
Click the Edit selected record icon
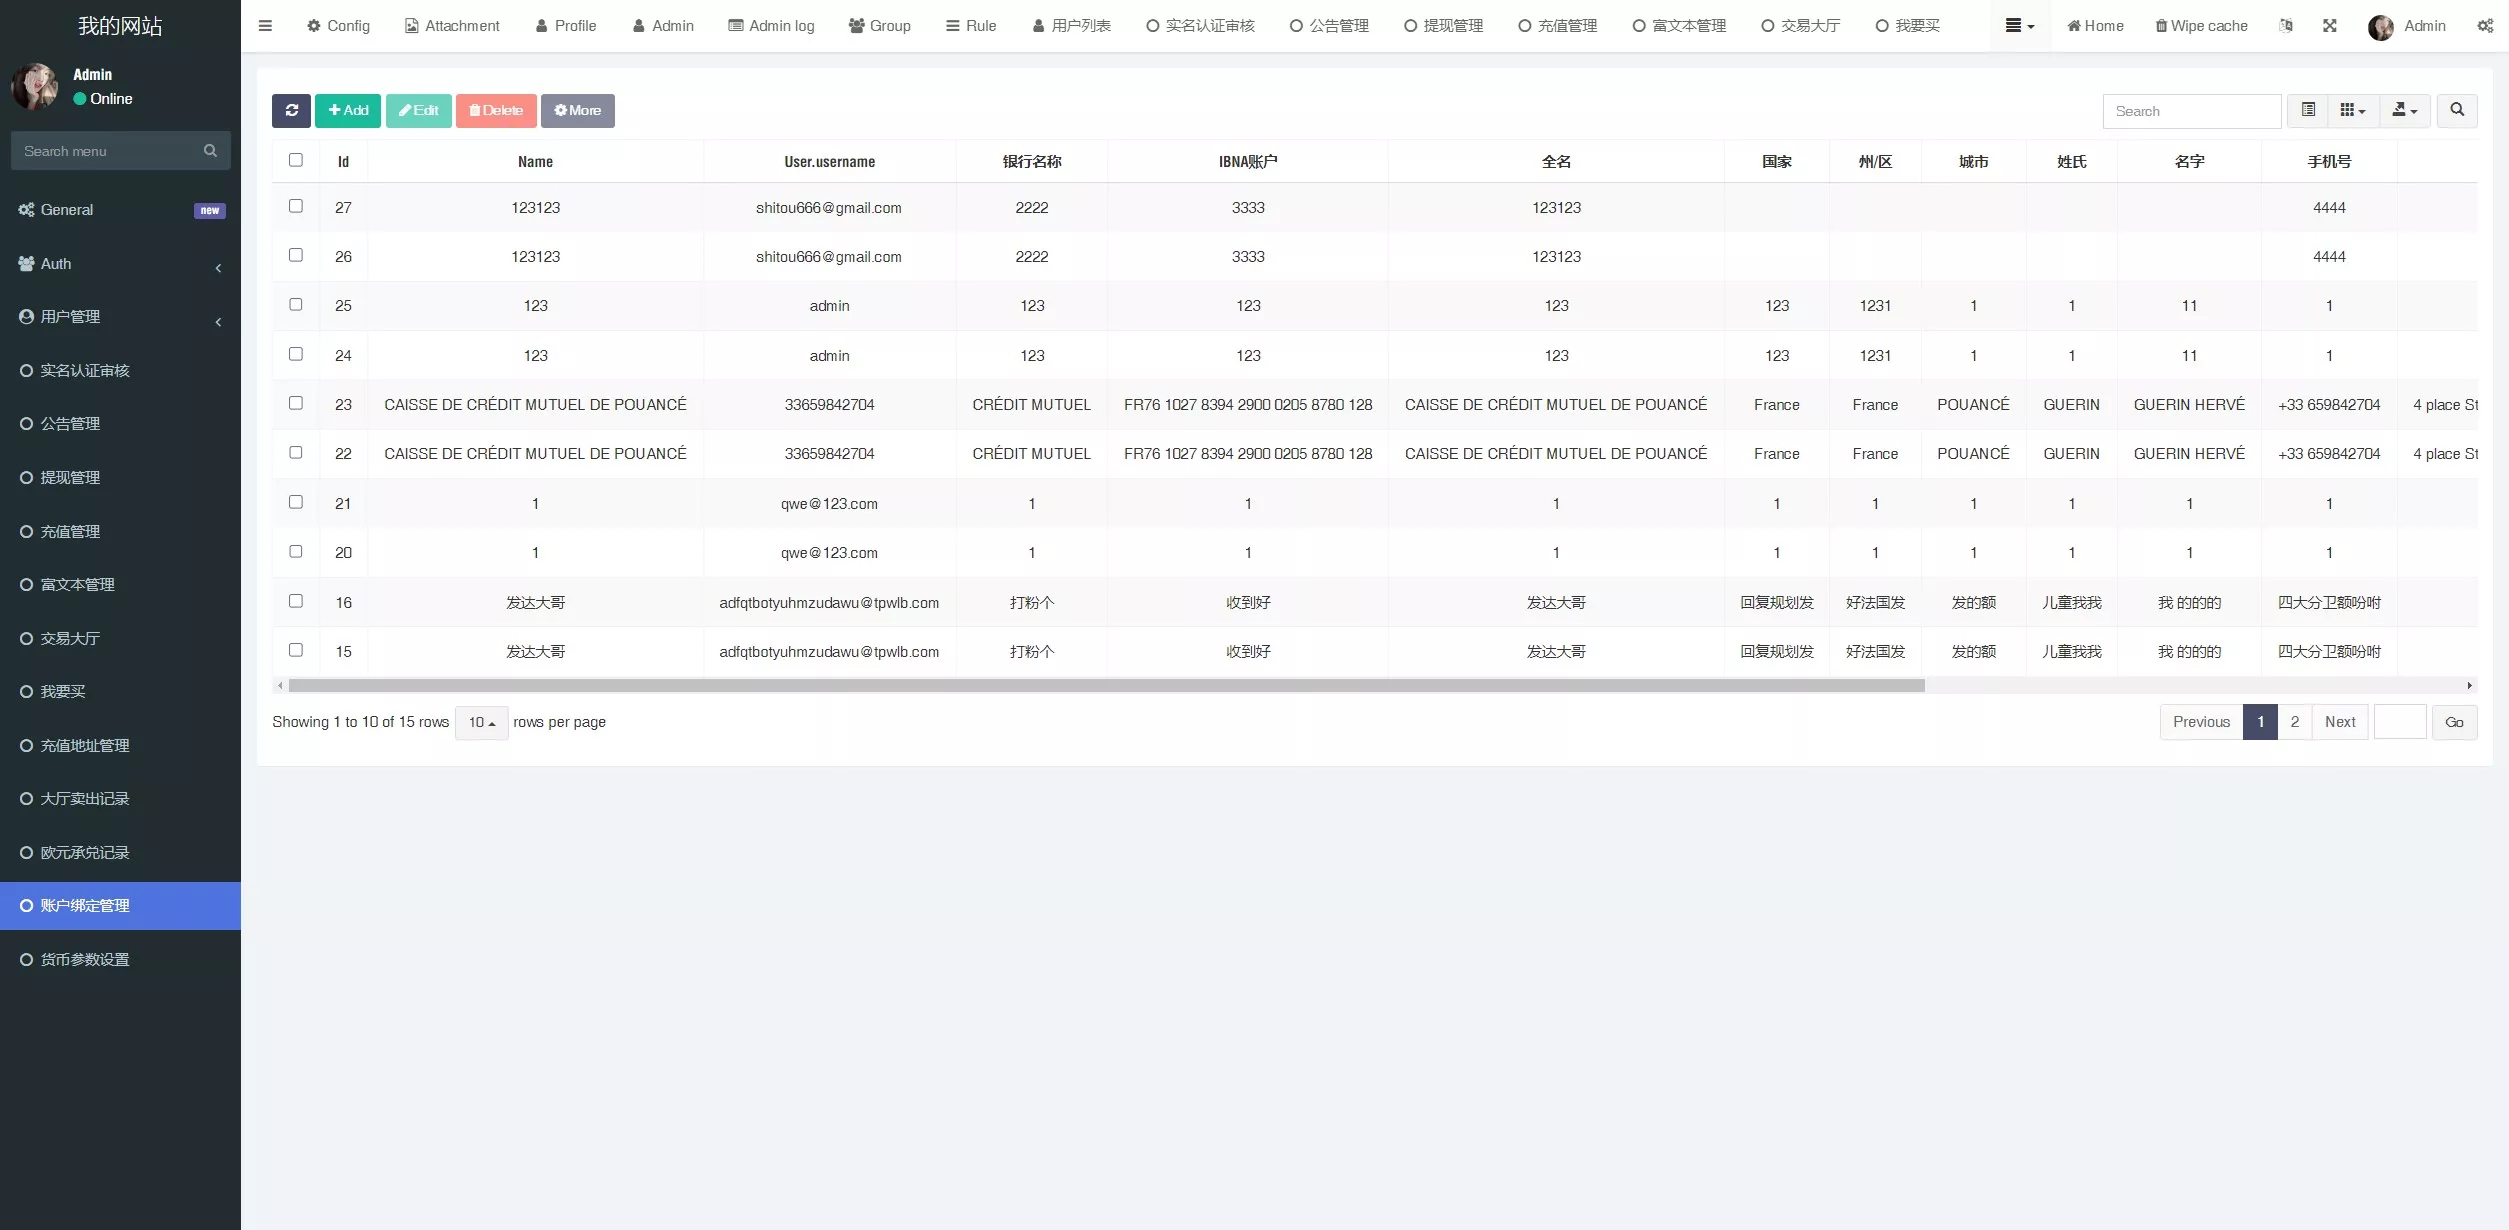(418, 110)
